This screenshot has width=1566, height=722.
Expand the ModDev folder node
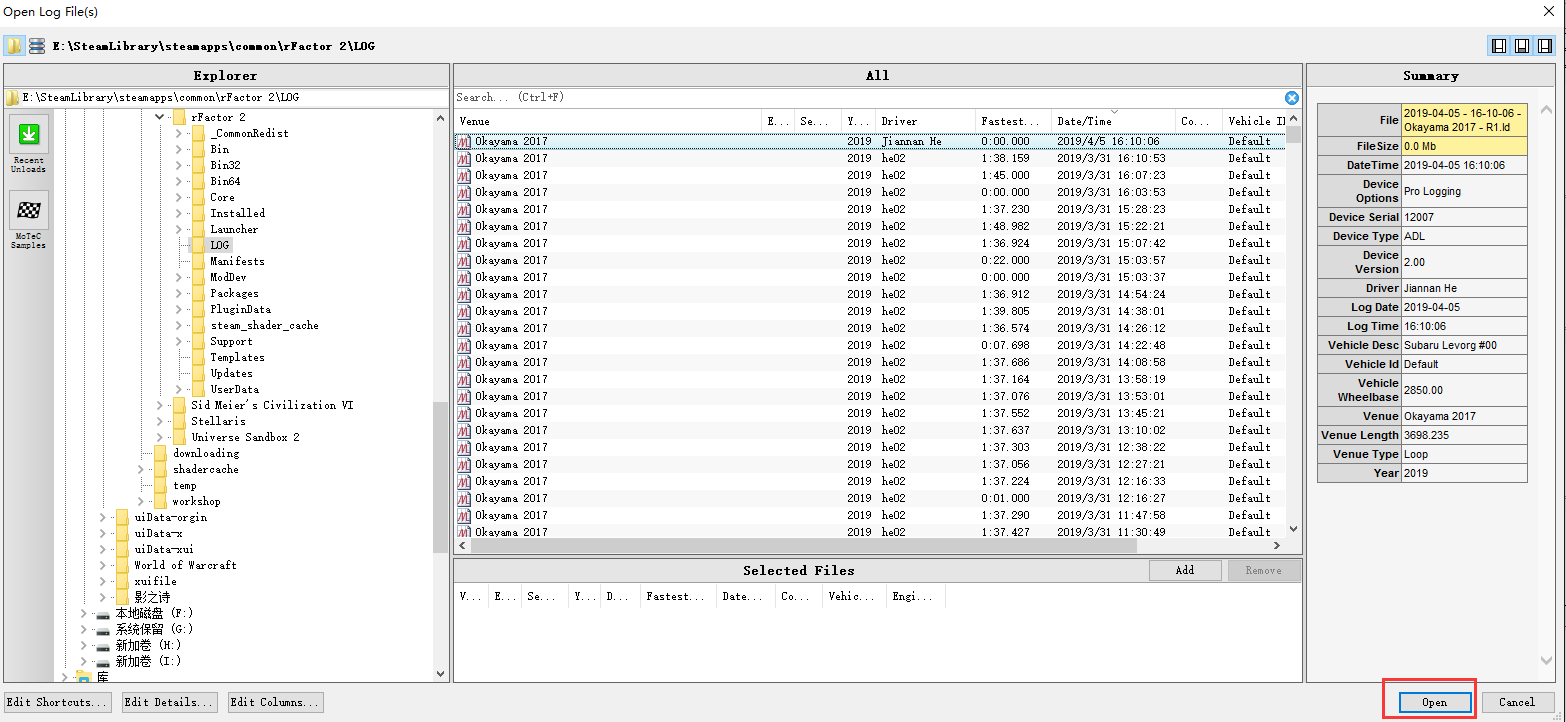[x=179, y=277]
